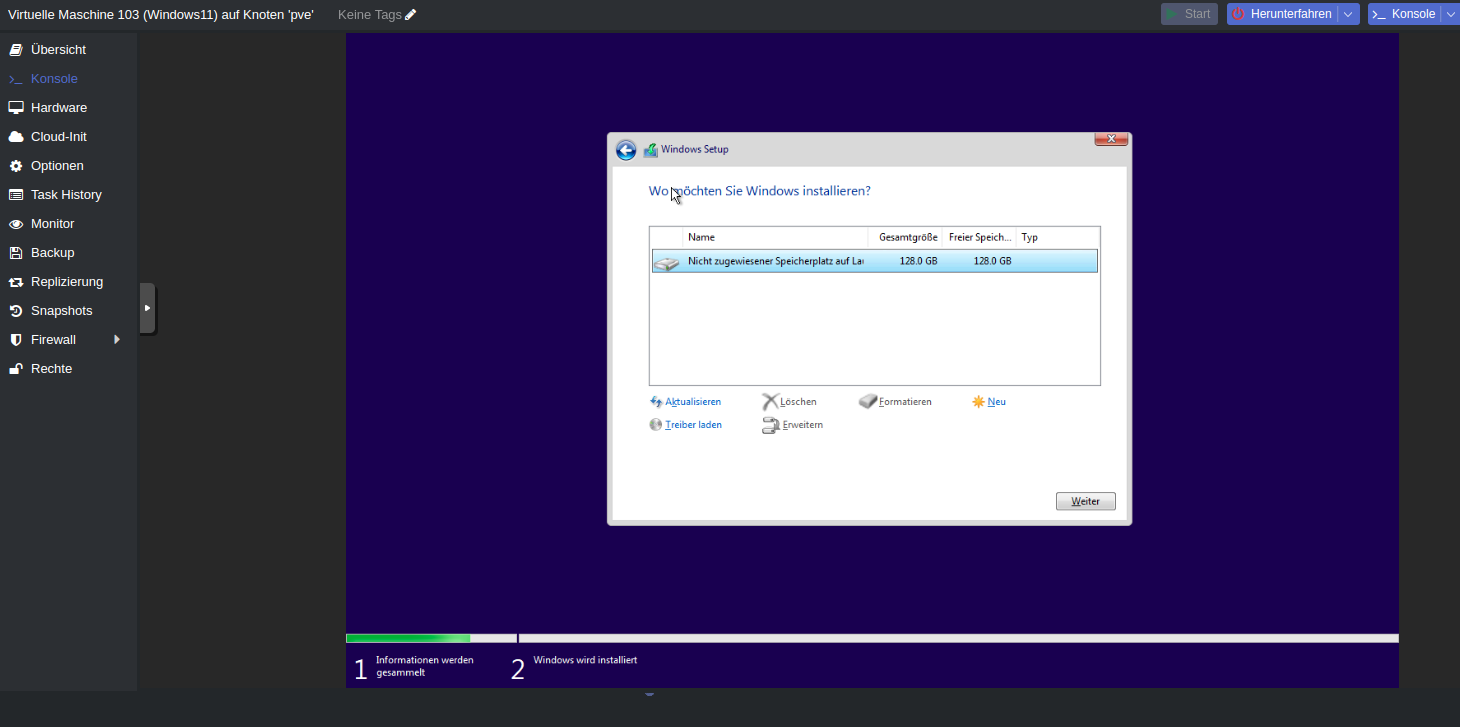Click the Übersicht book icon
1460x727 pixels.
click(16, 49)
